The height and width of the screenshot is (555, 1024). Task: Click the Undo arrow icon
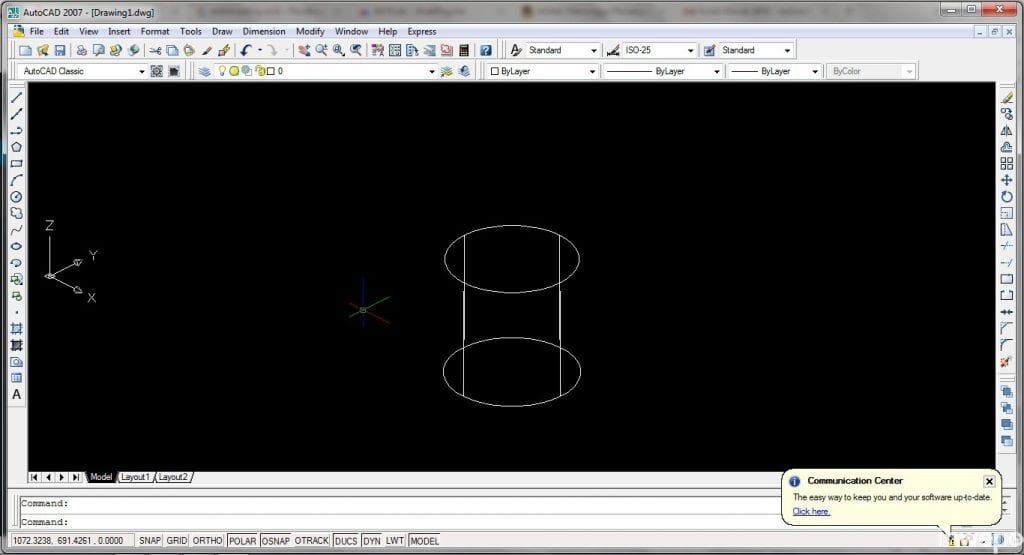[245, 50]
